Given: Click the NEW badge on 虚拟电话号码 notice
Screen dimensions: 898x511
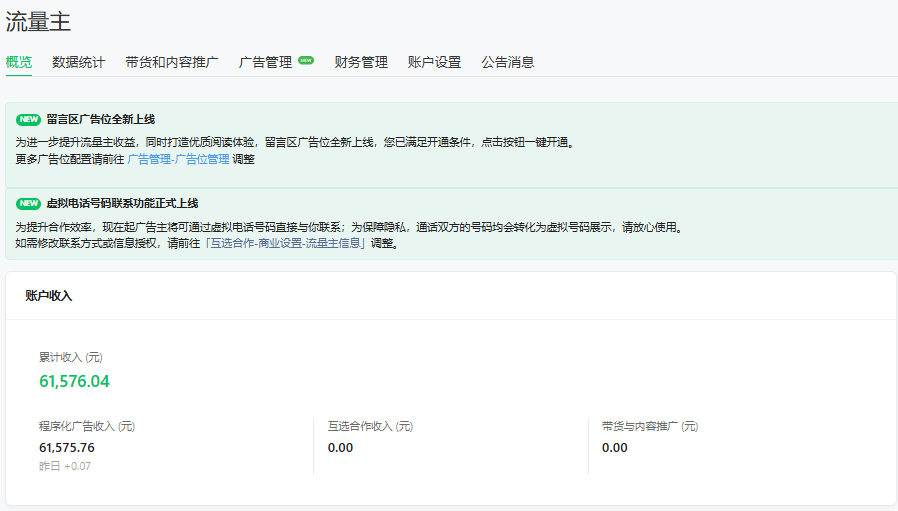Looking at the screenshot, I should pos(28,203).
